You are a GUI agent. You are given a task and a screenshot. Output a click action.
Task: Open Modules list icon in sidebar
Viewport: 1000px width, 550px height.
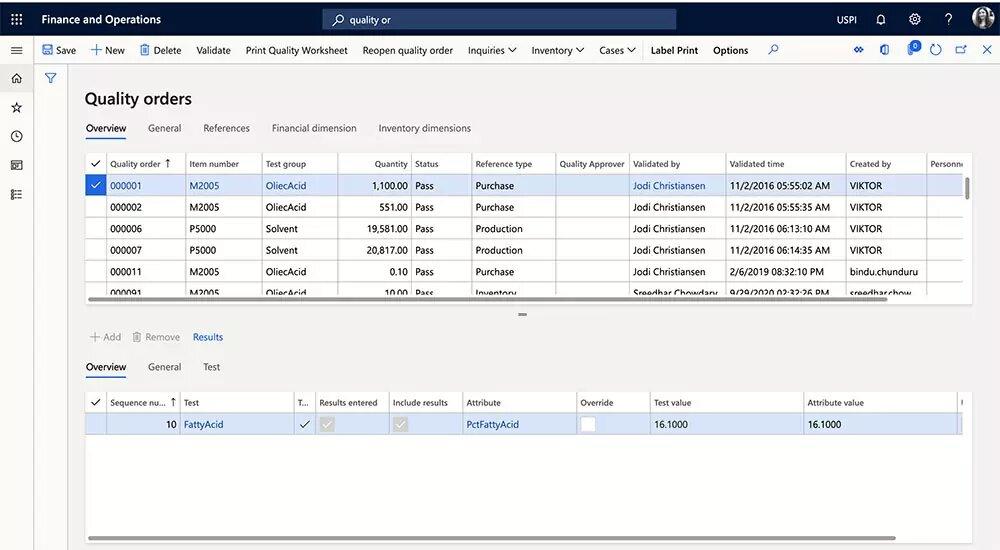coord(17,194)
